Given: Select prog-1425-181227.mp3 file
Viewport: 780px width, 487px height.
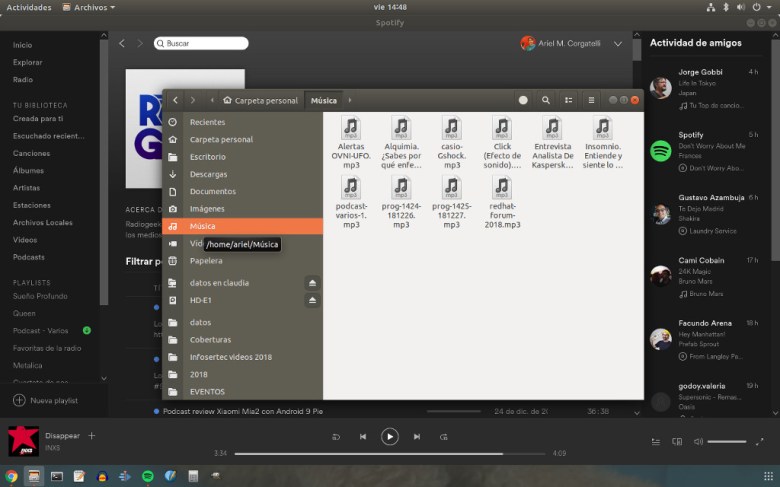Looking at the screenshot, I should pos(452,201).
